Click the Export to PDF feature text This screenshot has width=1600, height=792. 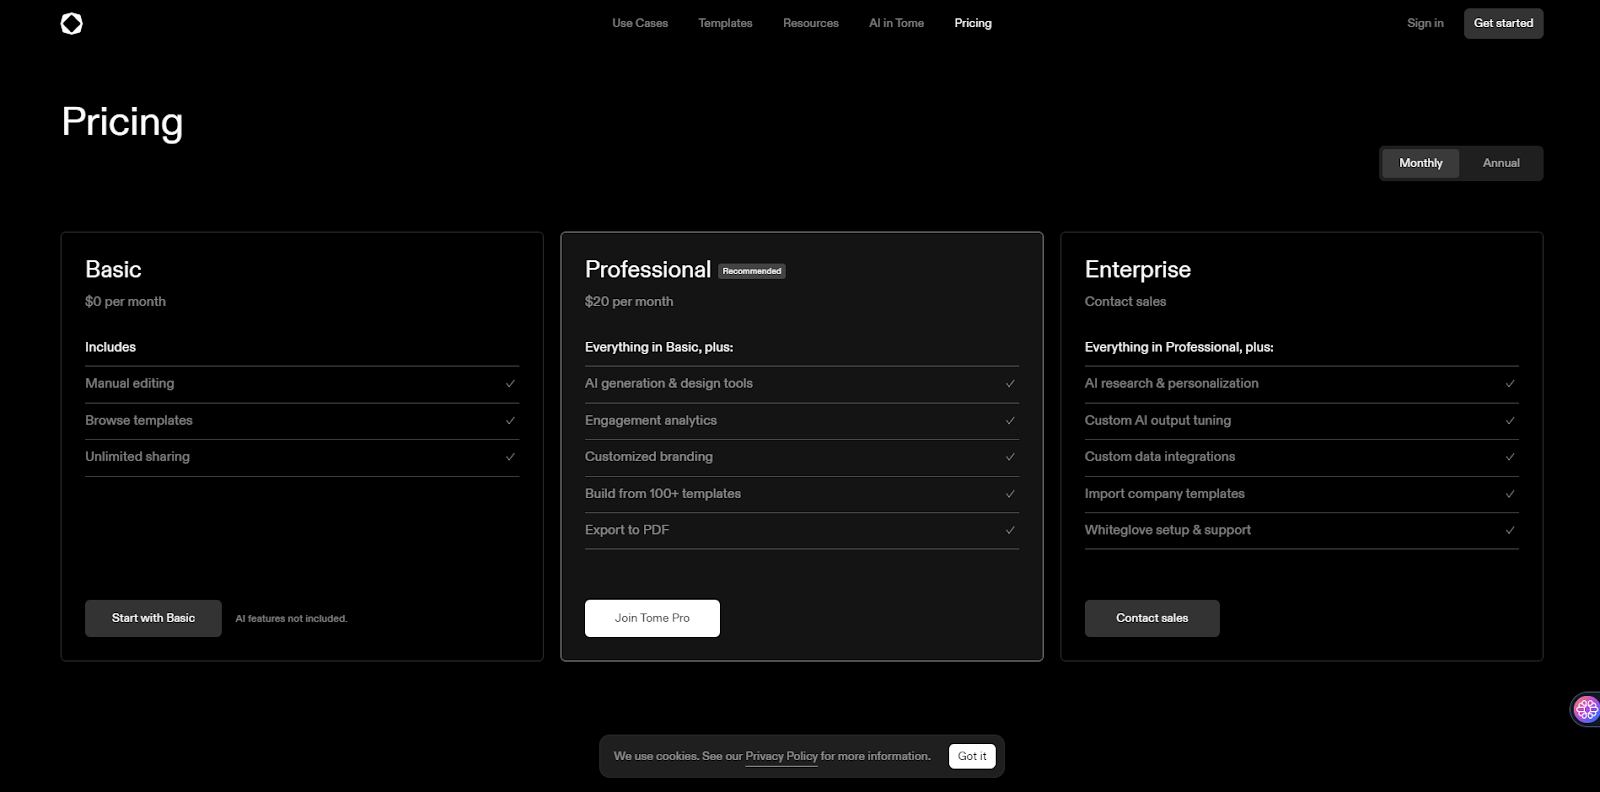point(627,530)
